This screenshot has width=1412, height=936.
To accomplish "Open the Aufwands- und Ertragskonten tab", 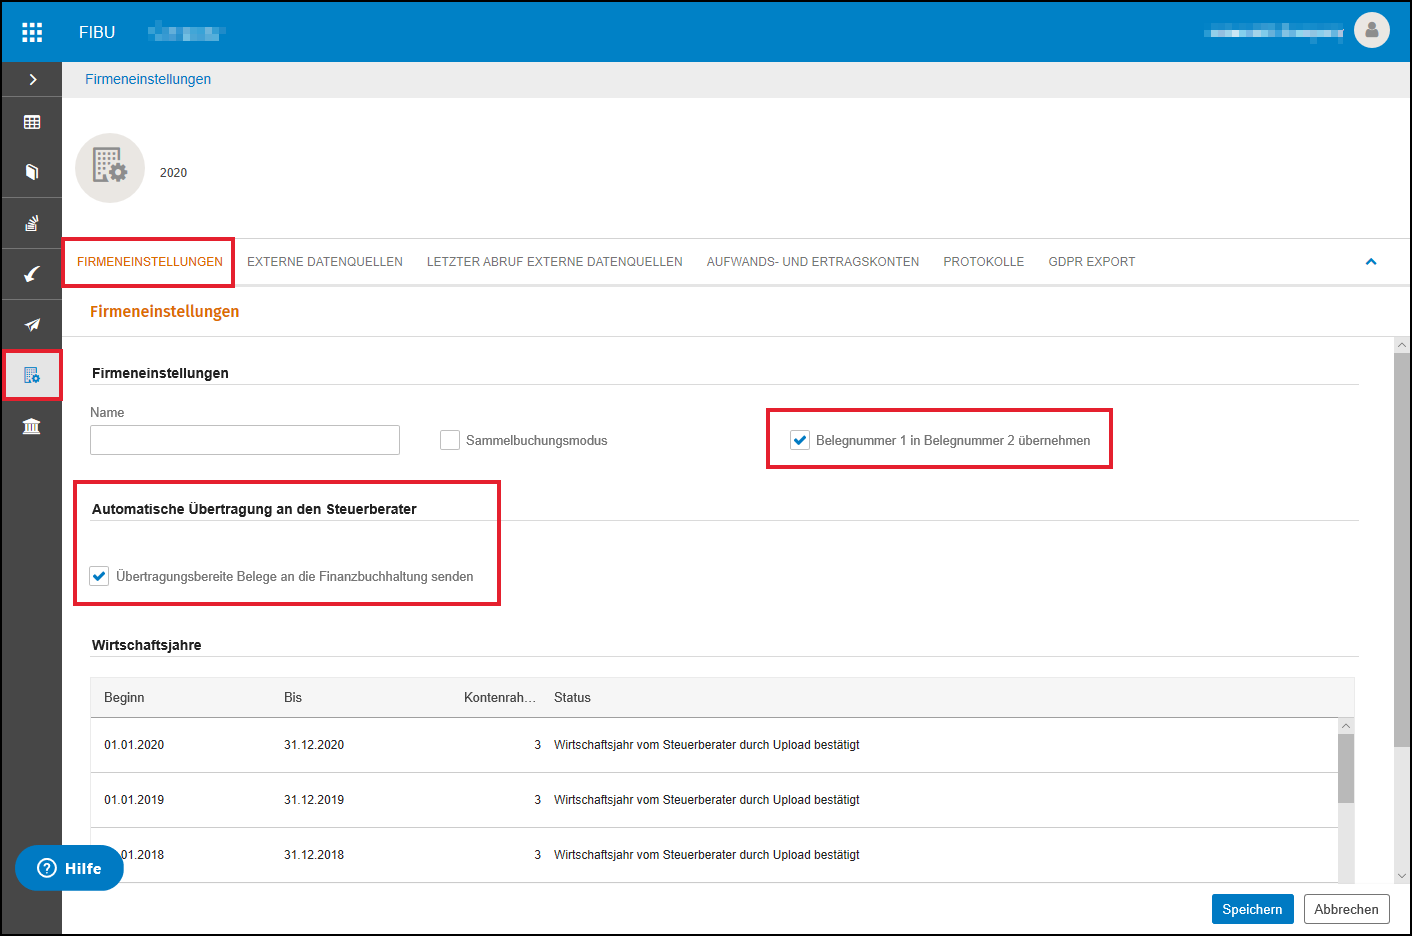I will point(813,262).
